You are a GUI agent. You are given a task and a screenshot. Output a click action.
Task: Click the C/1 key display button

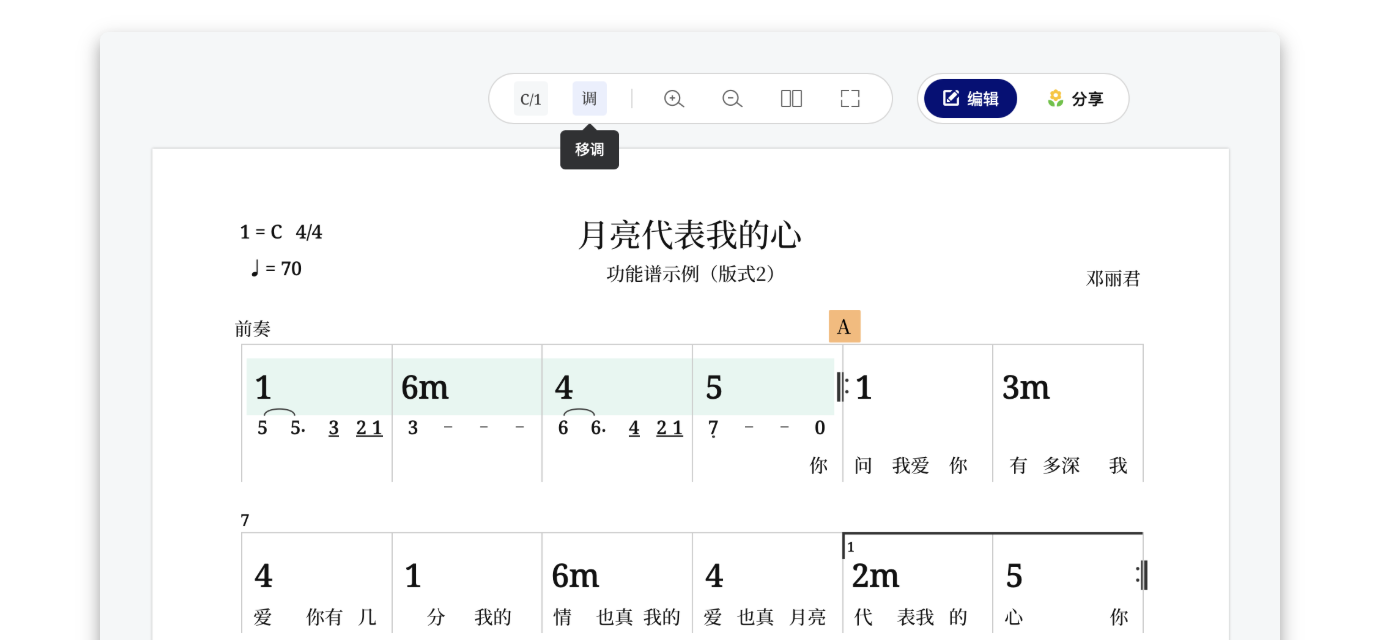pos(531,99)
